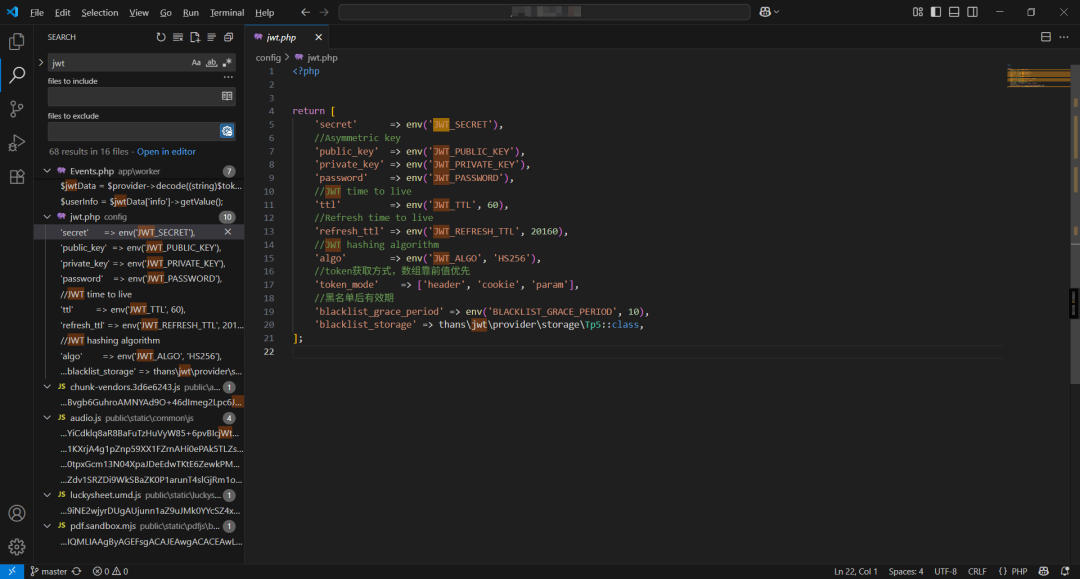Open the Run and Debug view
The height and width of the screenshot is (579, 1080).
pyautogui.click(x=17, y=143)
